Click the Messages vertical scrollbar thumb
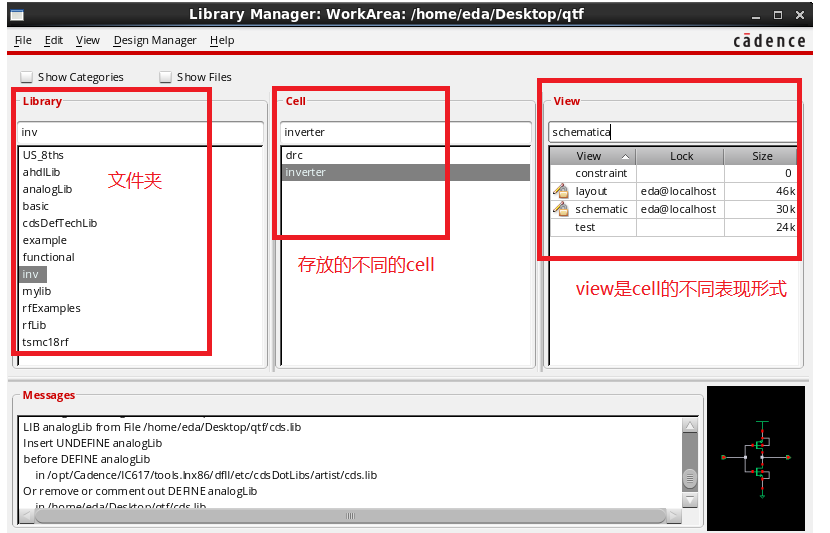The width and height of the screenshot is (830, 533). click(x=690, y=478)
